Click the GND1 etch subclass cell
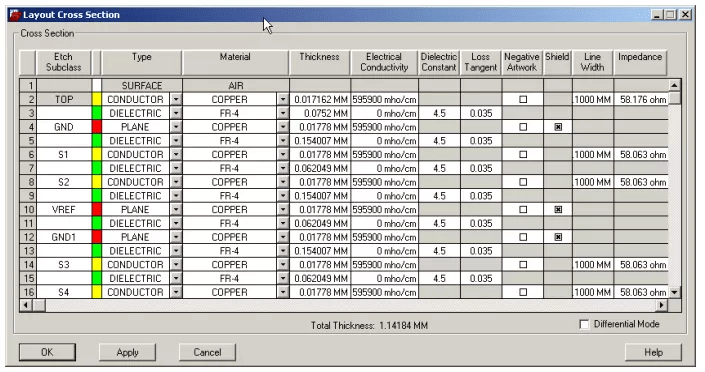 63,237
